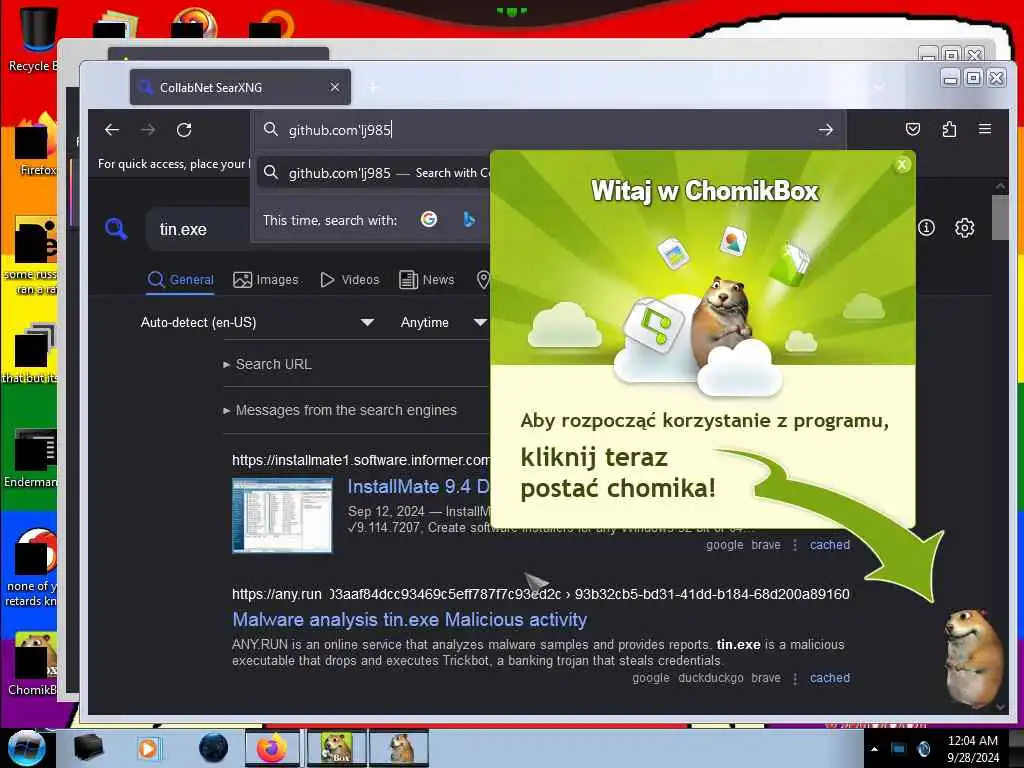Screen dimensions: 1024x768
Task: Close the ChomikBox welcome popup
Action: [902, 165]
